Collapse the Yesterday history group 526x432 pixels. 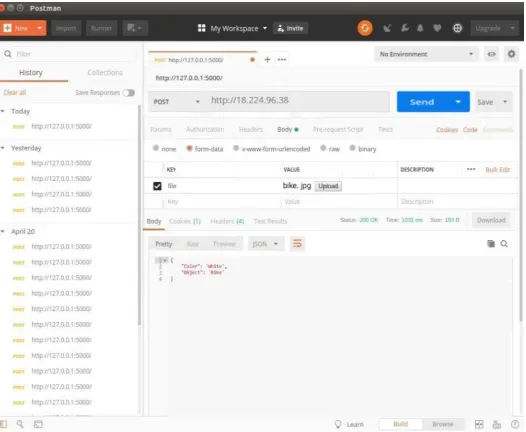tap(3, 148)
